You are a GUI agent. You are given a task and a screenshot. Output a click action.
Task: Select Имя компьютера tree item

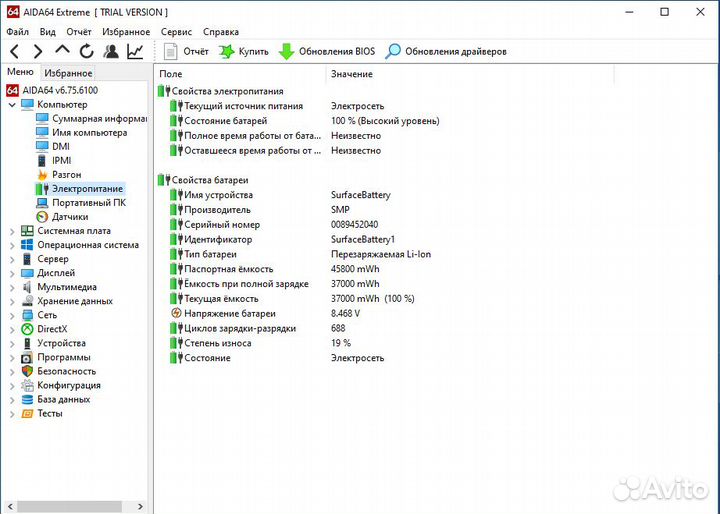click(81, 132)
